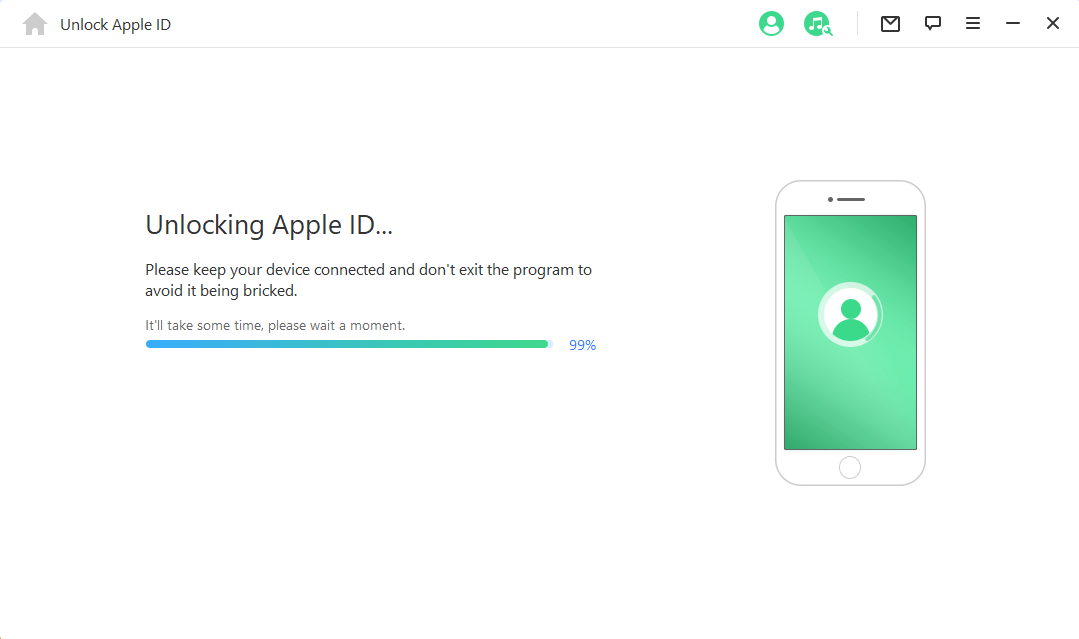Screen dimensions: 1079x639
Task: Click the unlock progress bar
Action: pos(350,344)
